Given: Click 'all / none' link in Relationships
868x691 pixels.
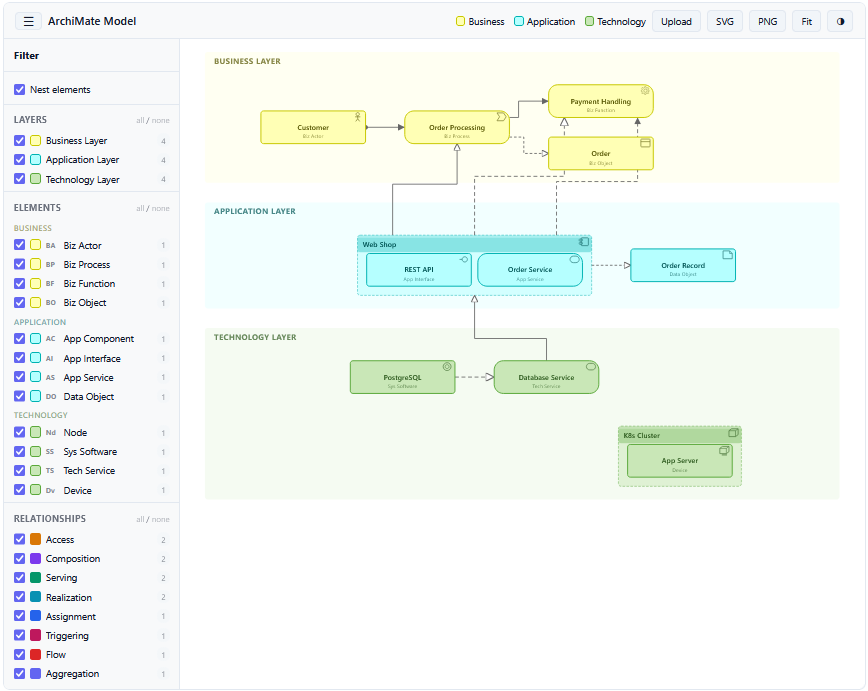Looking at the screenshot, I should (x=153, y=519).
